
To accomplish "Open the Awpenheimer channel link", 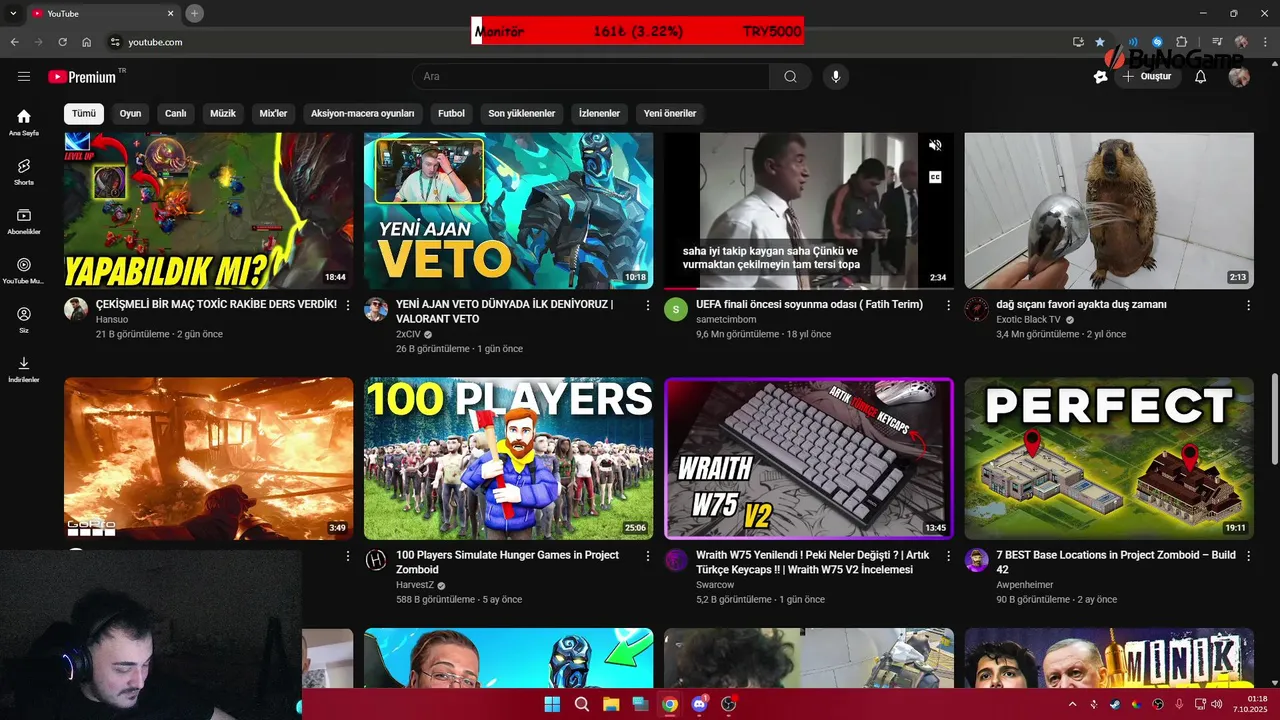I will [x=1025, y=585].
